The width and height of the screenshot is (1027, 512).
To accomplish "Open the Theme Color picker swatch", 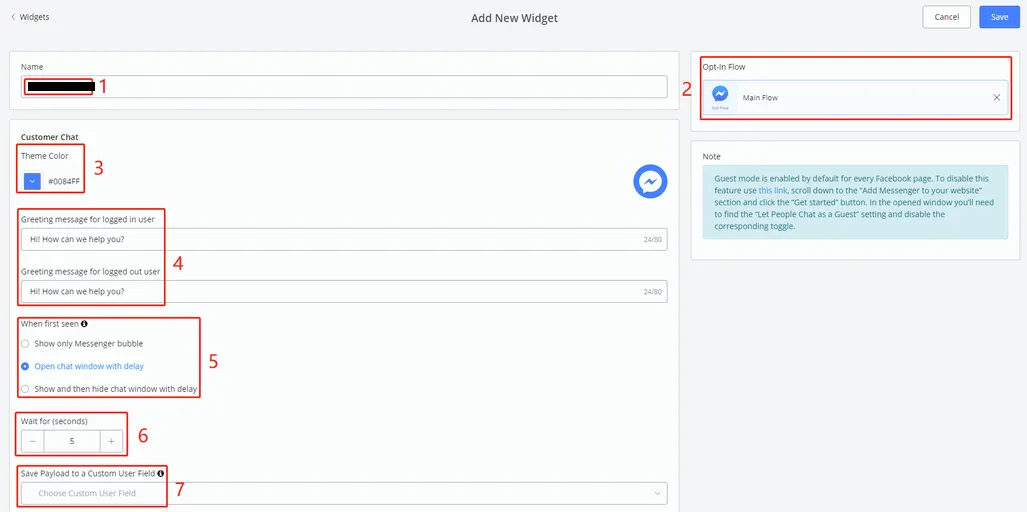I will pyautogui.click(x=33, y=181).
